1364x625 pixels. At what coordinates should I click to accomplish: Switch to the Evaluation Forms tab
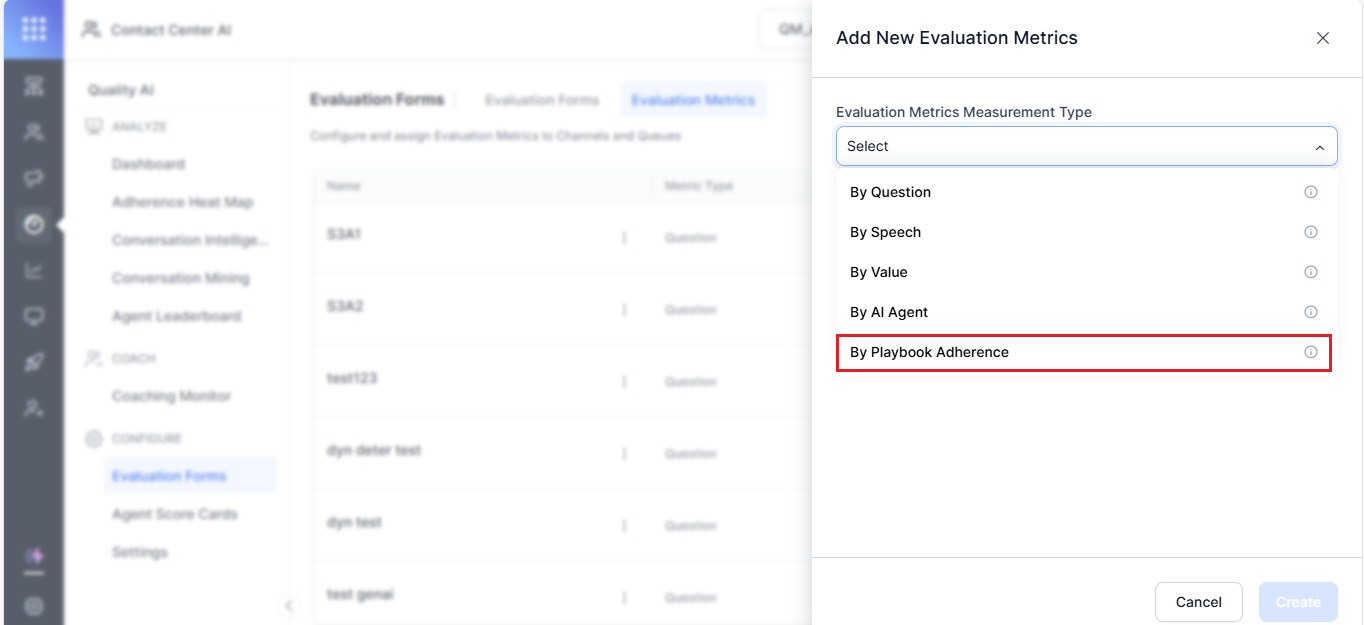tap(542, 100)
